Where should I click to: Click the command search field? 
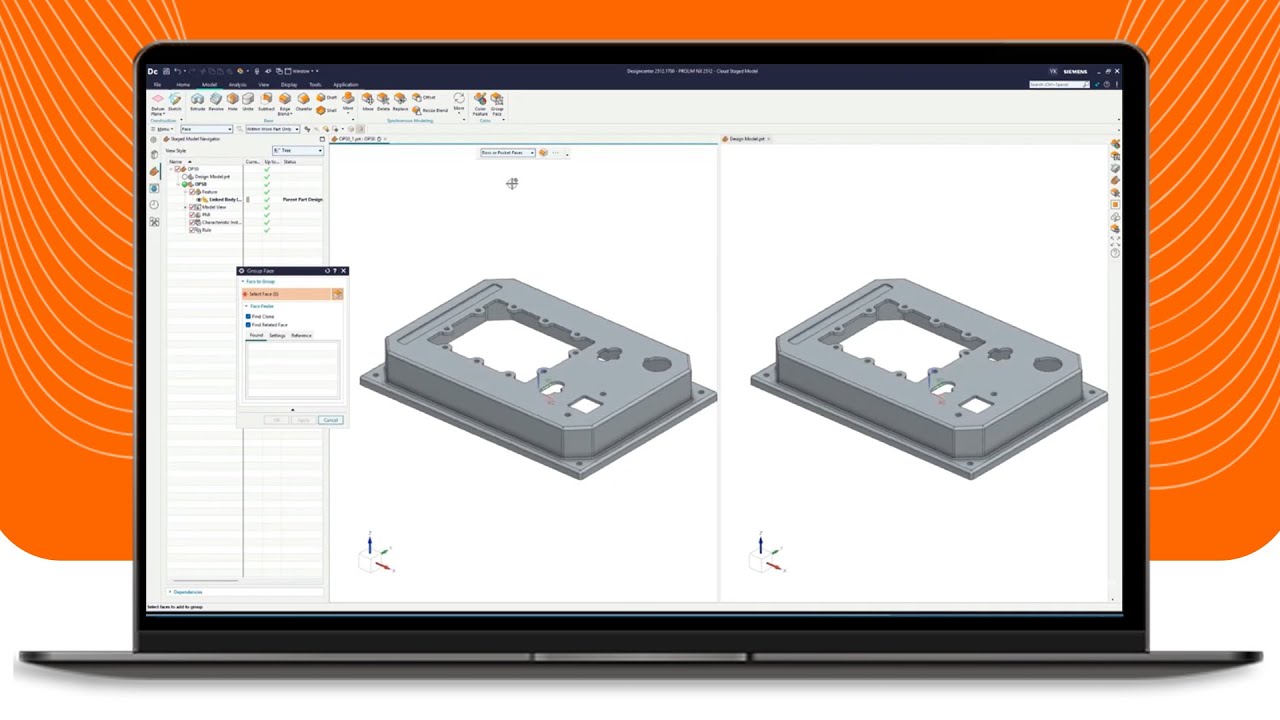click(x=1058, y=85)
